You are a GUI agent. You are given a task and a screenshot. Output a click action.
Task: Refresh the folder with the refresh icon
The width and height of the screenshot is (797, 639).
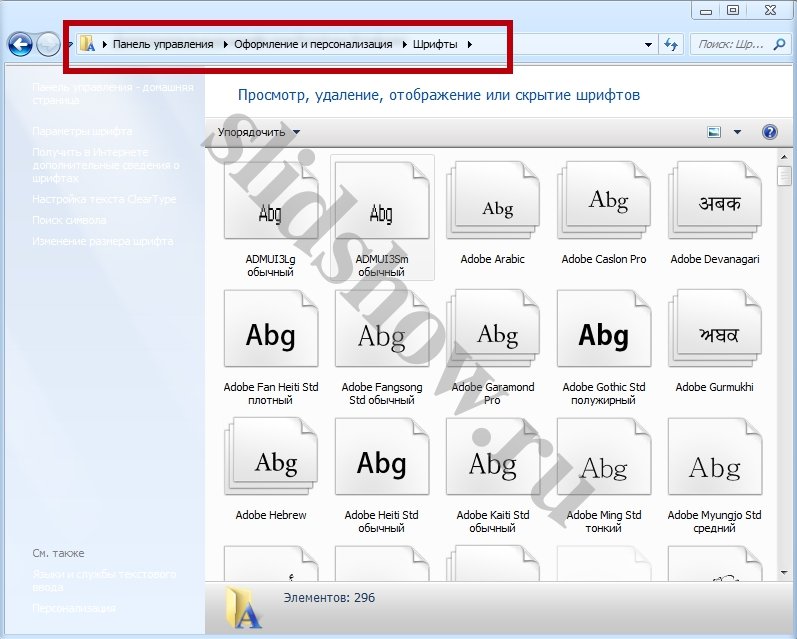click(x=671, y=45)
